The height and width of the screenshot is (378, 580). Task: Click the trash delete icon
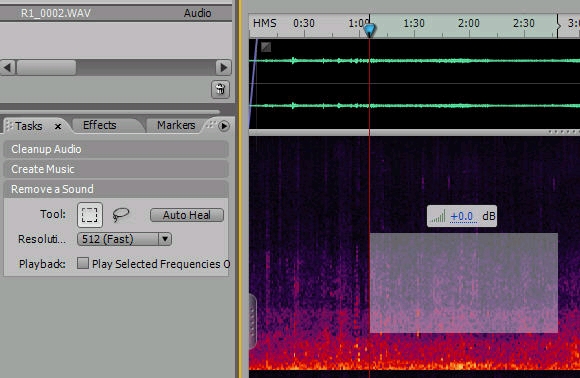point(220,89)
